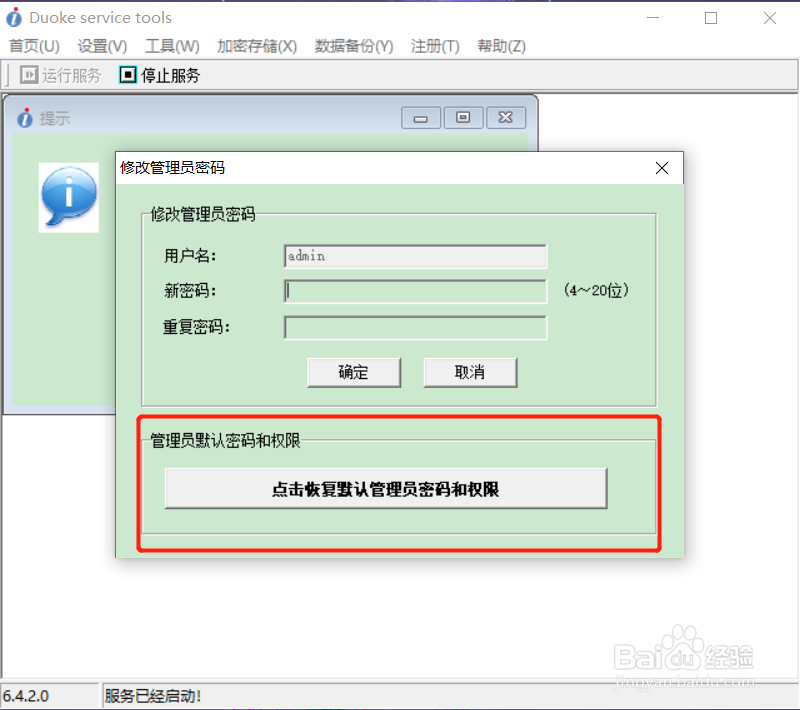Focus the 重复密码 input field
The width and height of the screenshot is (800, 710).
(x=415, y=327)
